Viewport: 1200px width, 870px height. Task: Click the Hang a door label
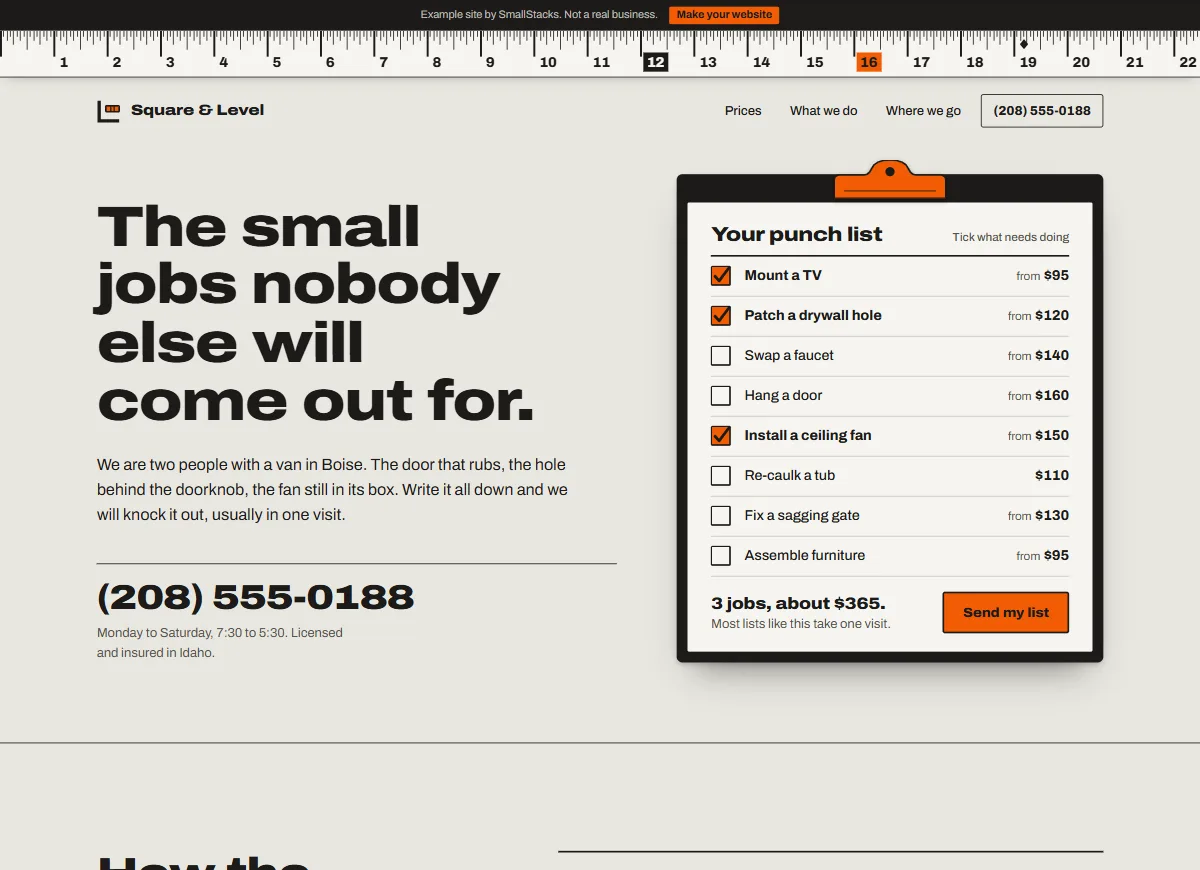click(783, 395)
